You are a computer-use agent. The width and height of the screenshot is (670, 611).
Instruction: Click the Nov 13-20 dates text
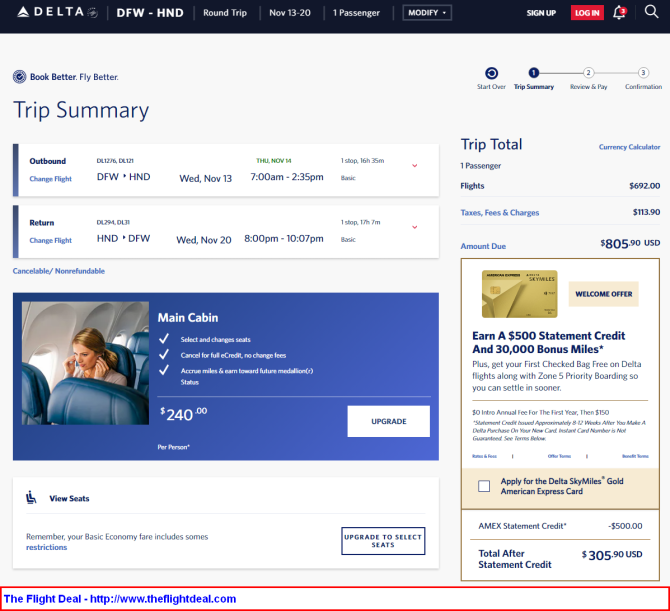pyautogui.click(x=290, y=13)
